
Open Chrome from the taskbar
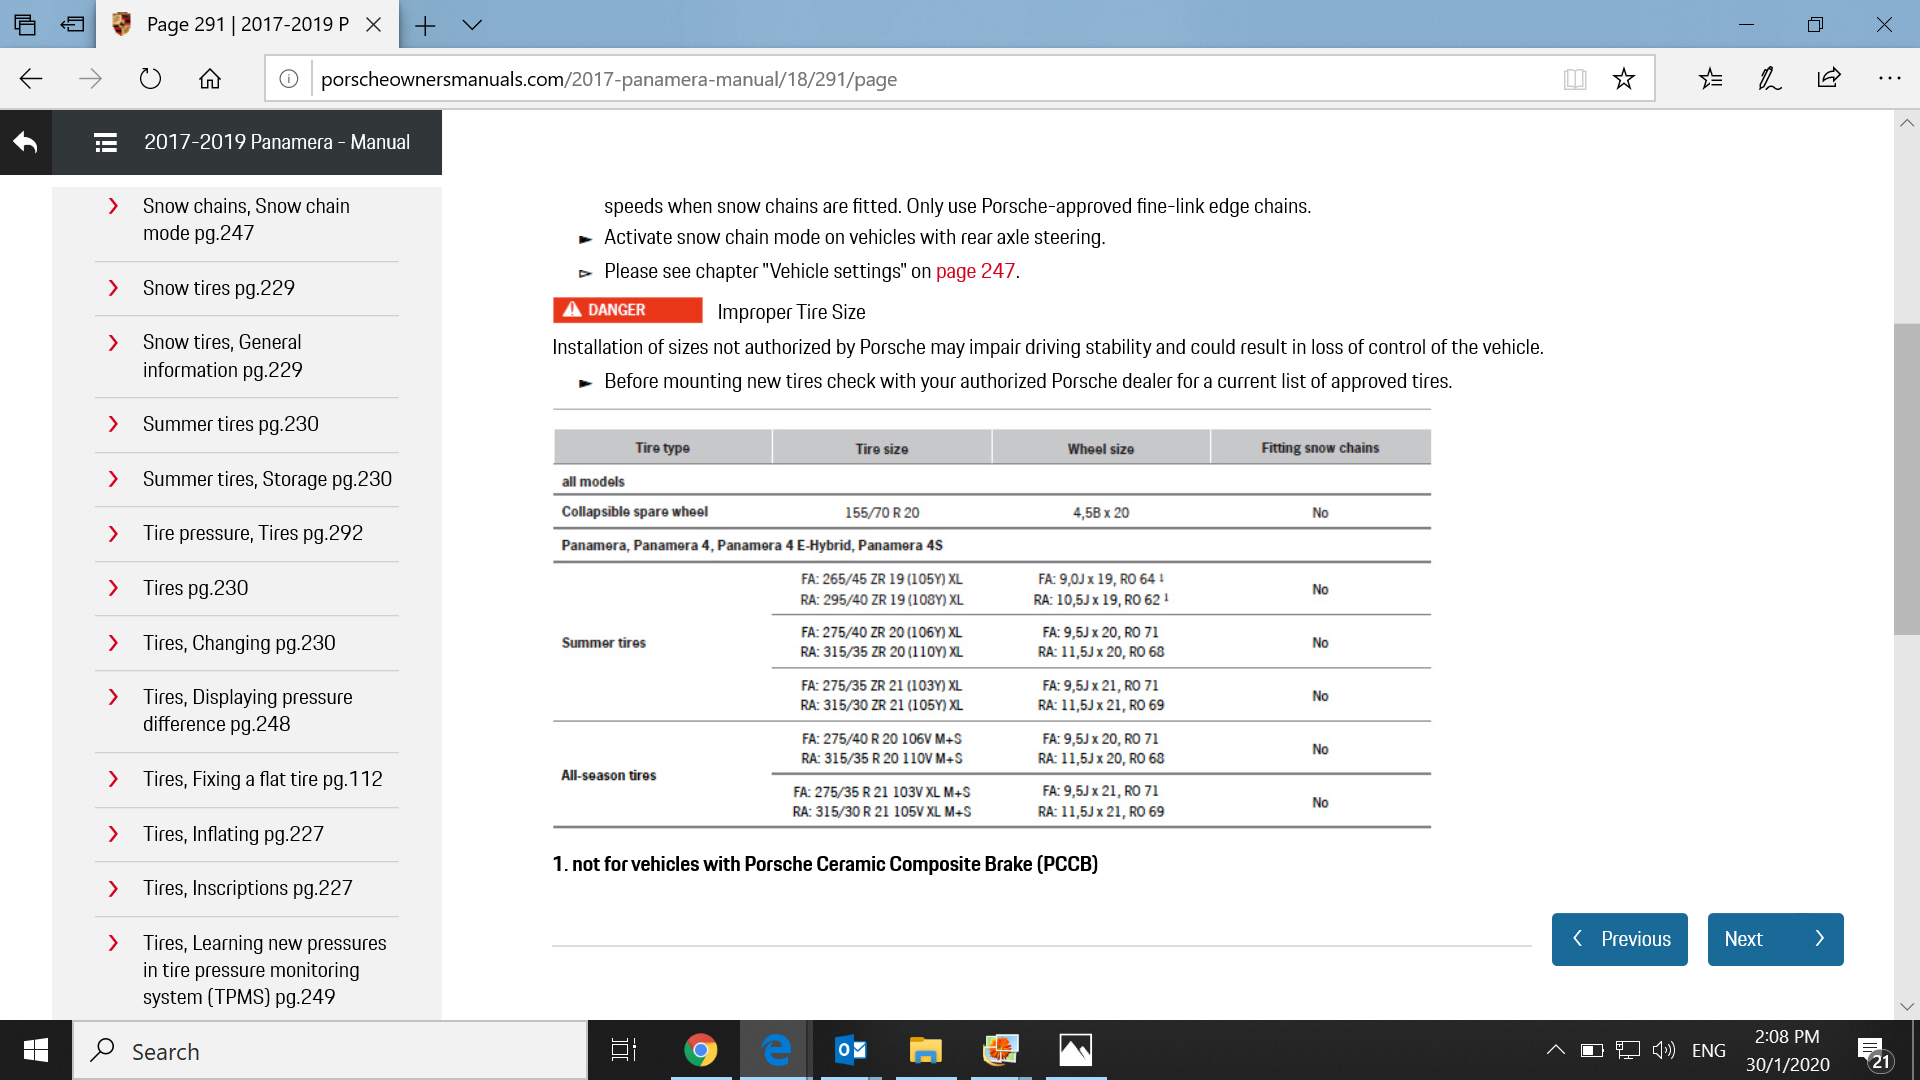700,1050
